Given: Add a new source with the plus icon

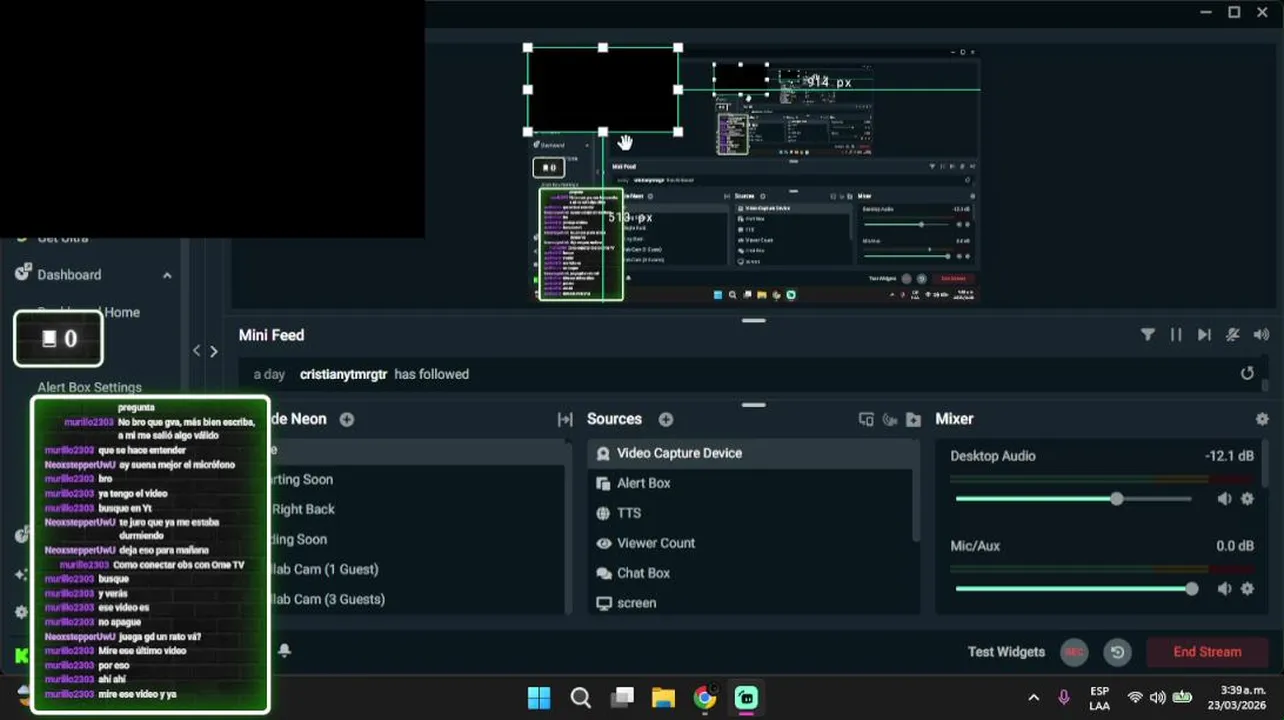Looking at the screenshot, I should tap(666, 420).
